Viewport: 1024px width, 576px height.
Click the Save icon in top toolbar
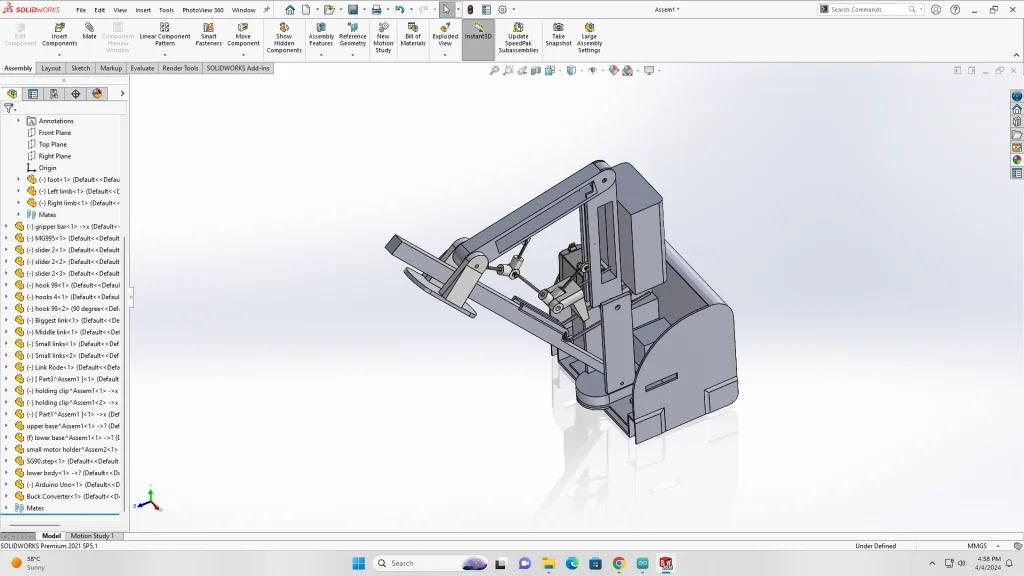[x=353, y=9]
